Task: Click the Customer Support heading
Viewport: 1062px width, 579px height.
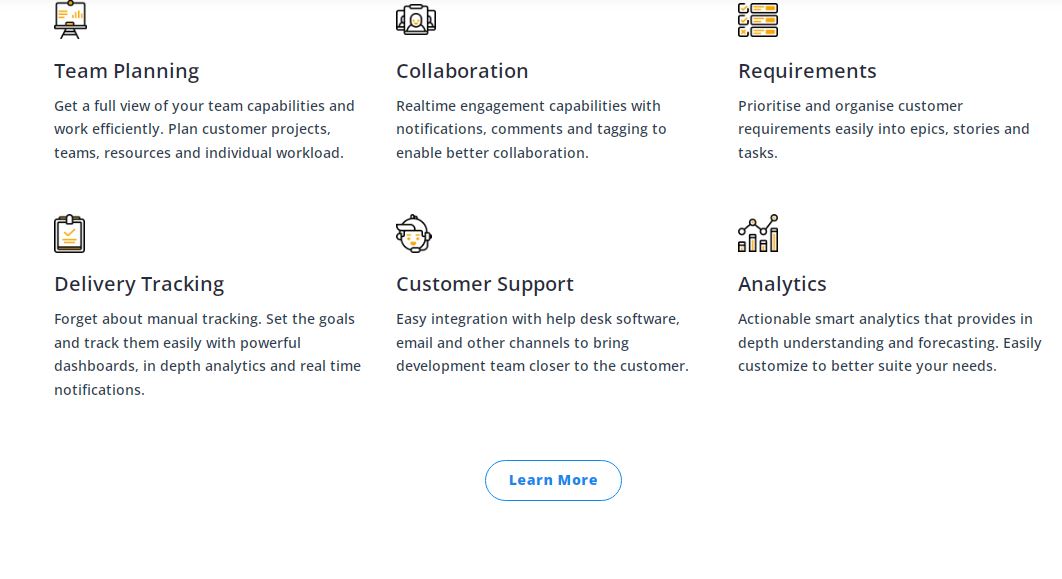Action: pos(485,284)
